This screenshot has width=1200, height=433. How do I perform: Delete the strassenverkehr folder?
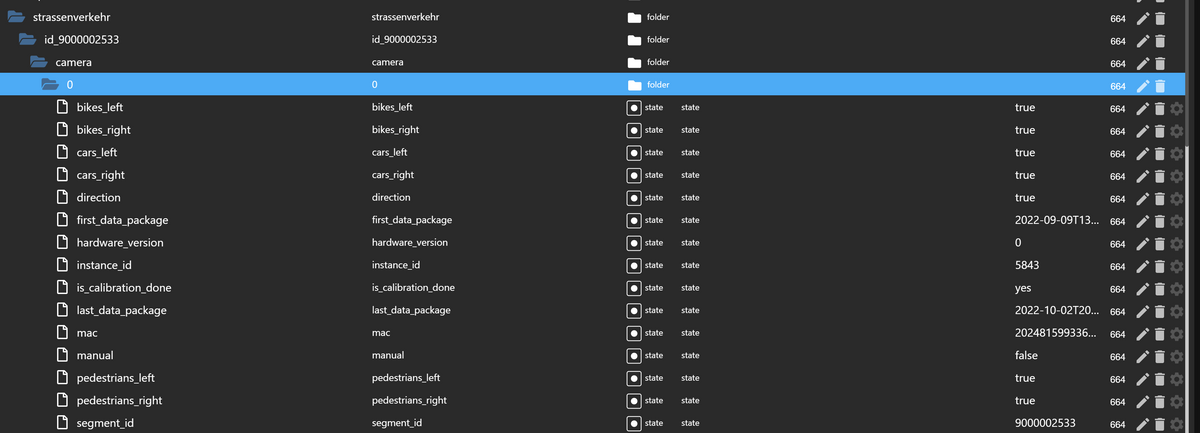(x=1160, y=18)
